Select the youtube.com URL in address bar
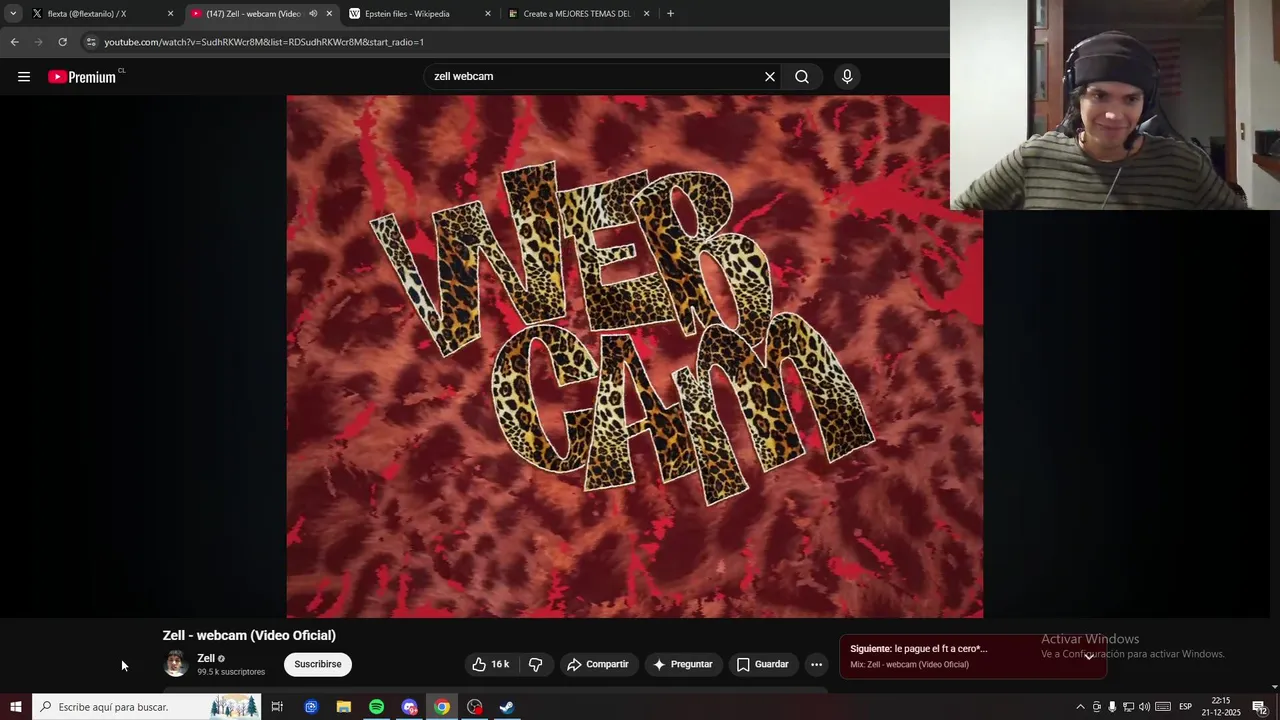 pyautogui.click(x=264, y=42)
